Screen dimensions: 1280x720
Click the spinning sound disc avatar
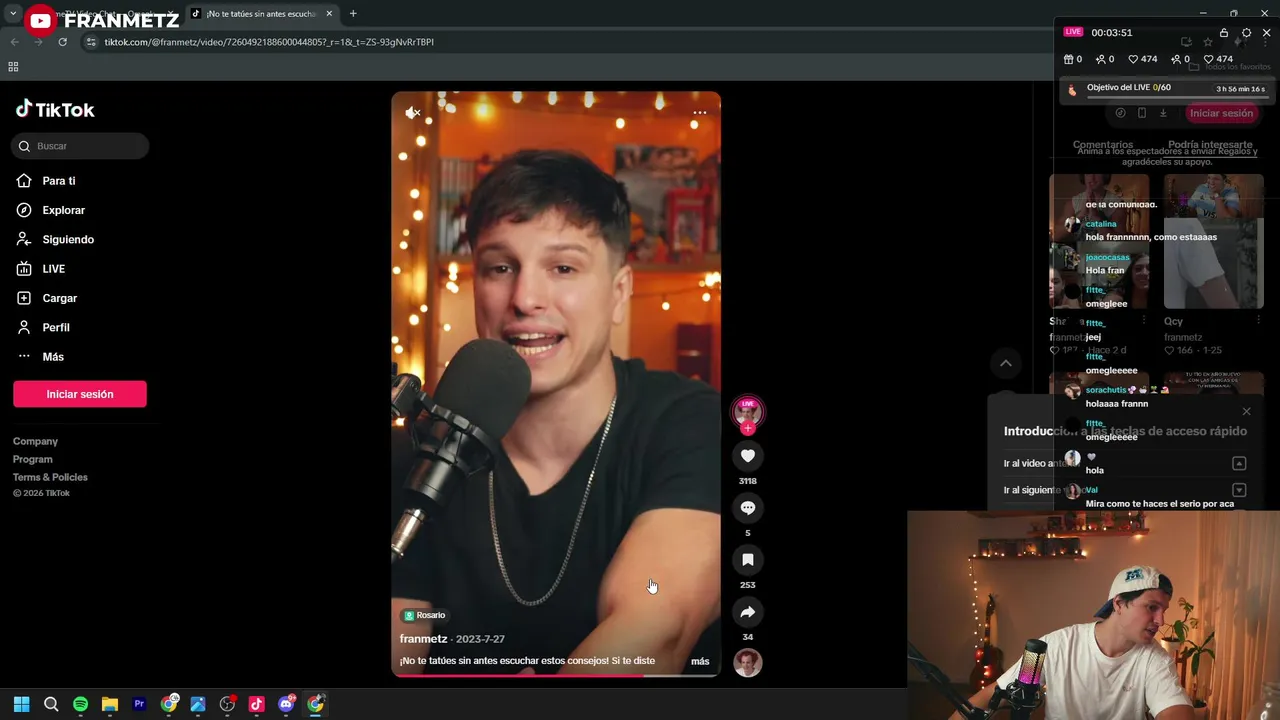pyautogui.click(x=747, y=663)
